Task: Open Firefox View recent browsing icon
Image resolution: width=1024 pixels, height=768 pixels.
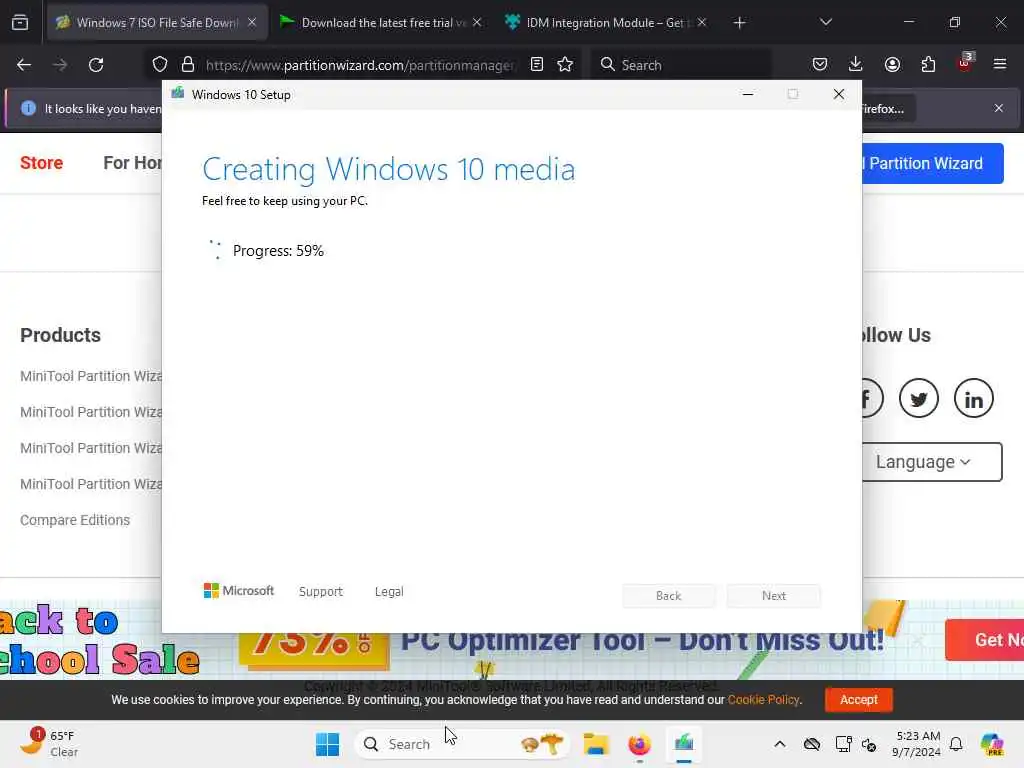Action: pos(20,22)
